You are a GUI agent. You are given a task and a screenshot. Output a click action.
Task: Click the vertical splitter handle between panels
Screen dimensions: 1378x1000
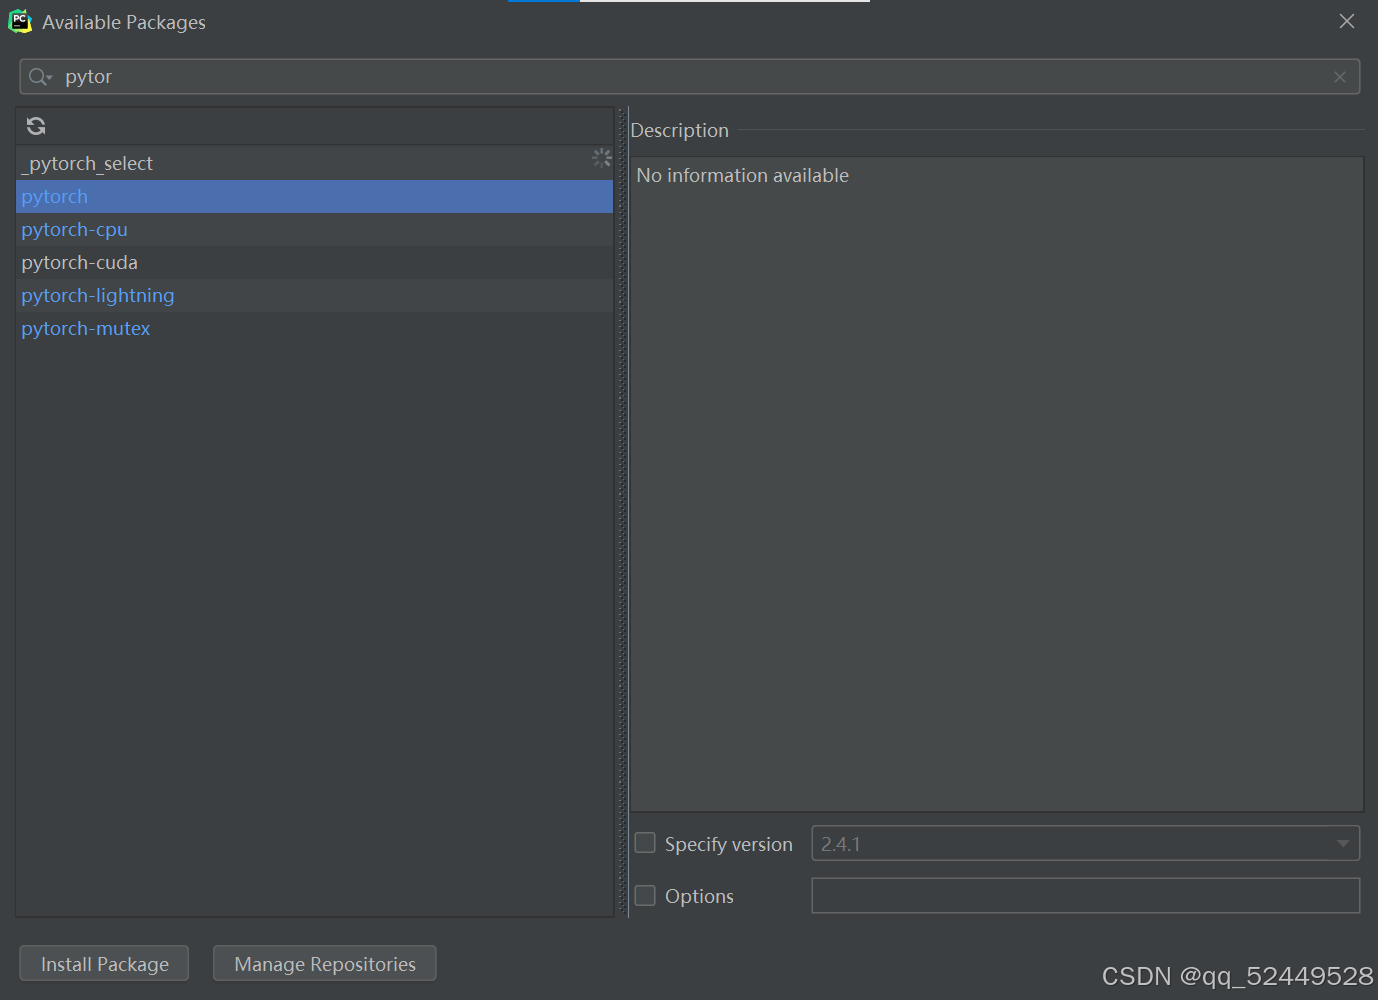click(622, 512)
